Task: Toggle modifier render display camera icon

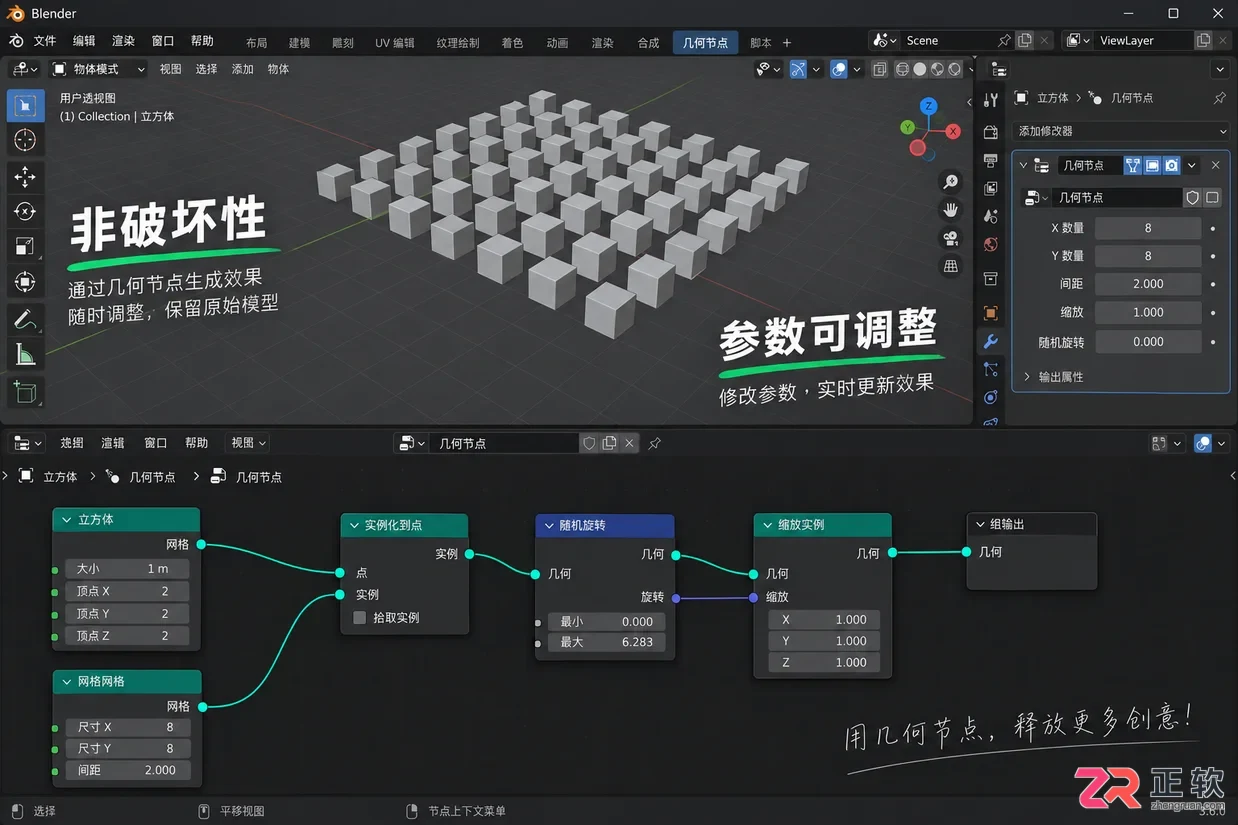Action: [1171, 165]
